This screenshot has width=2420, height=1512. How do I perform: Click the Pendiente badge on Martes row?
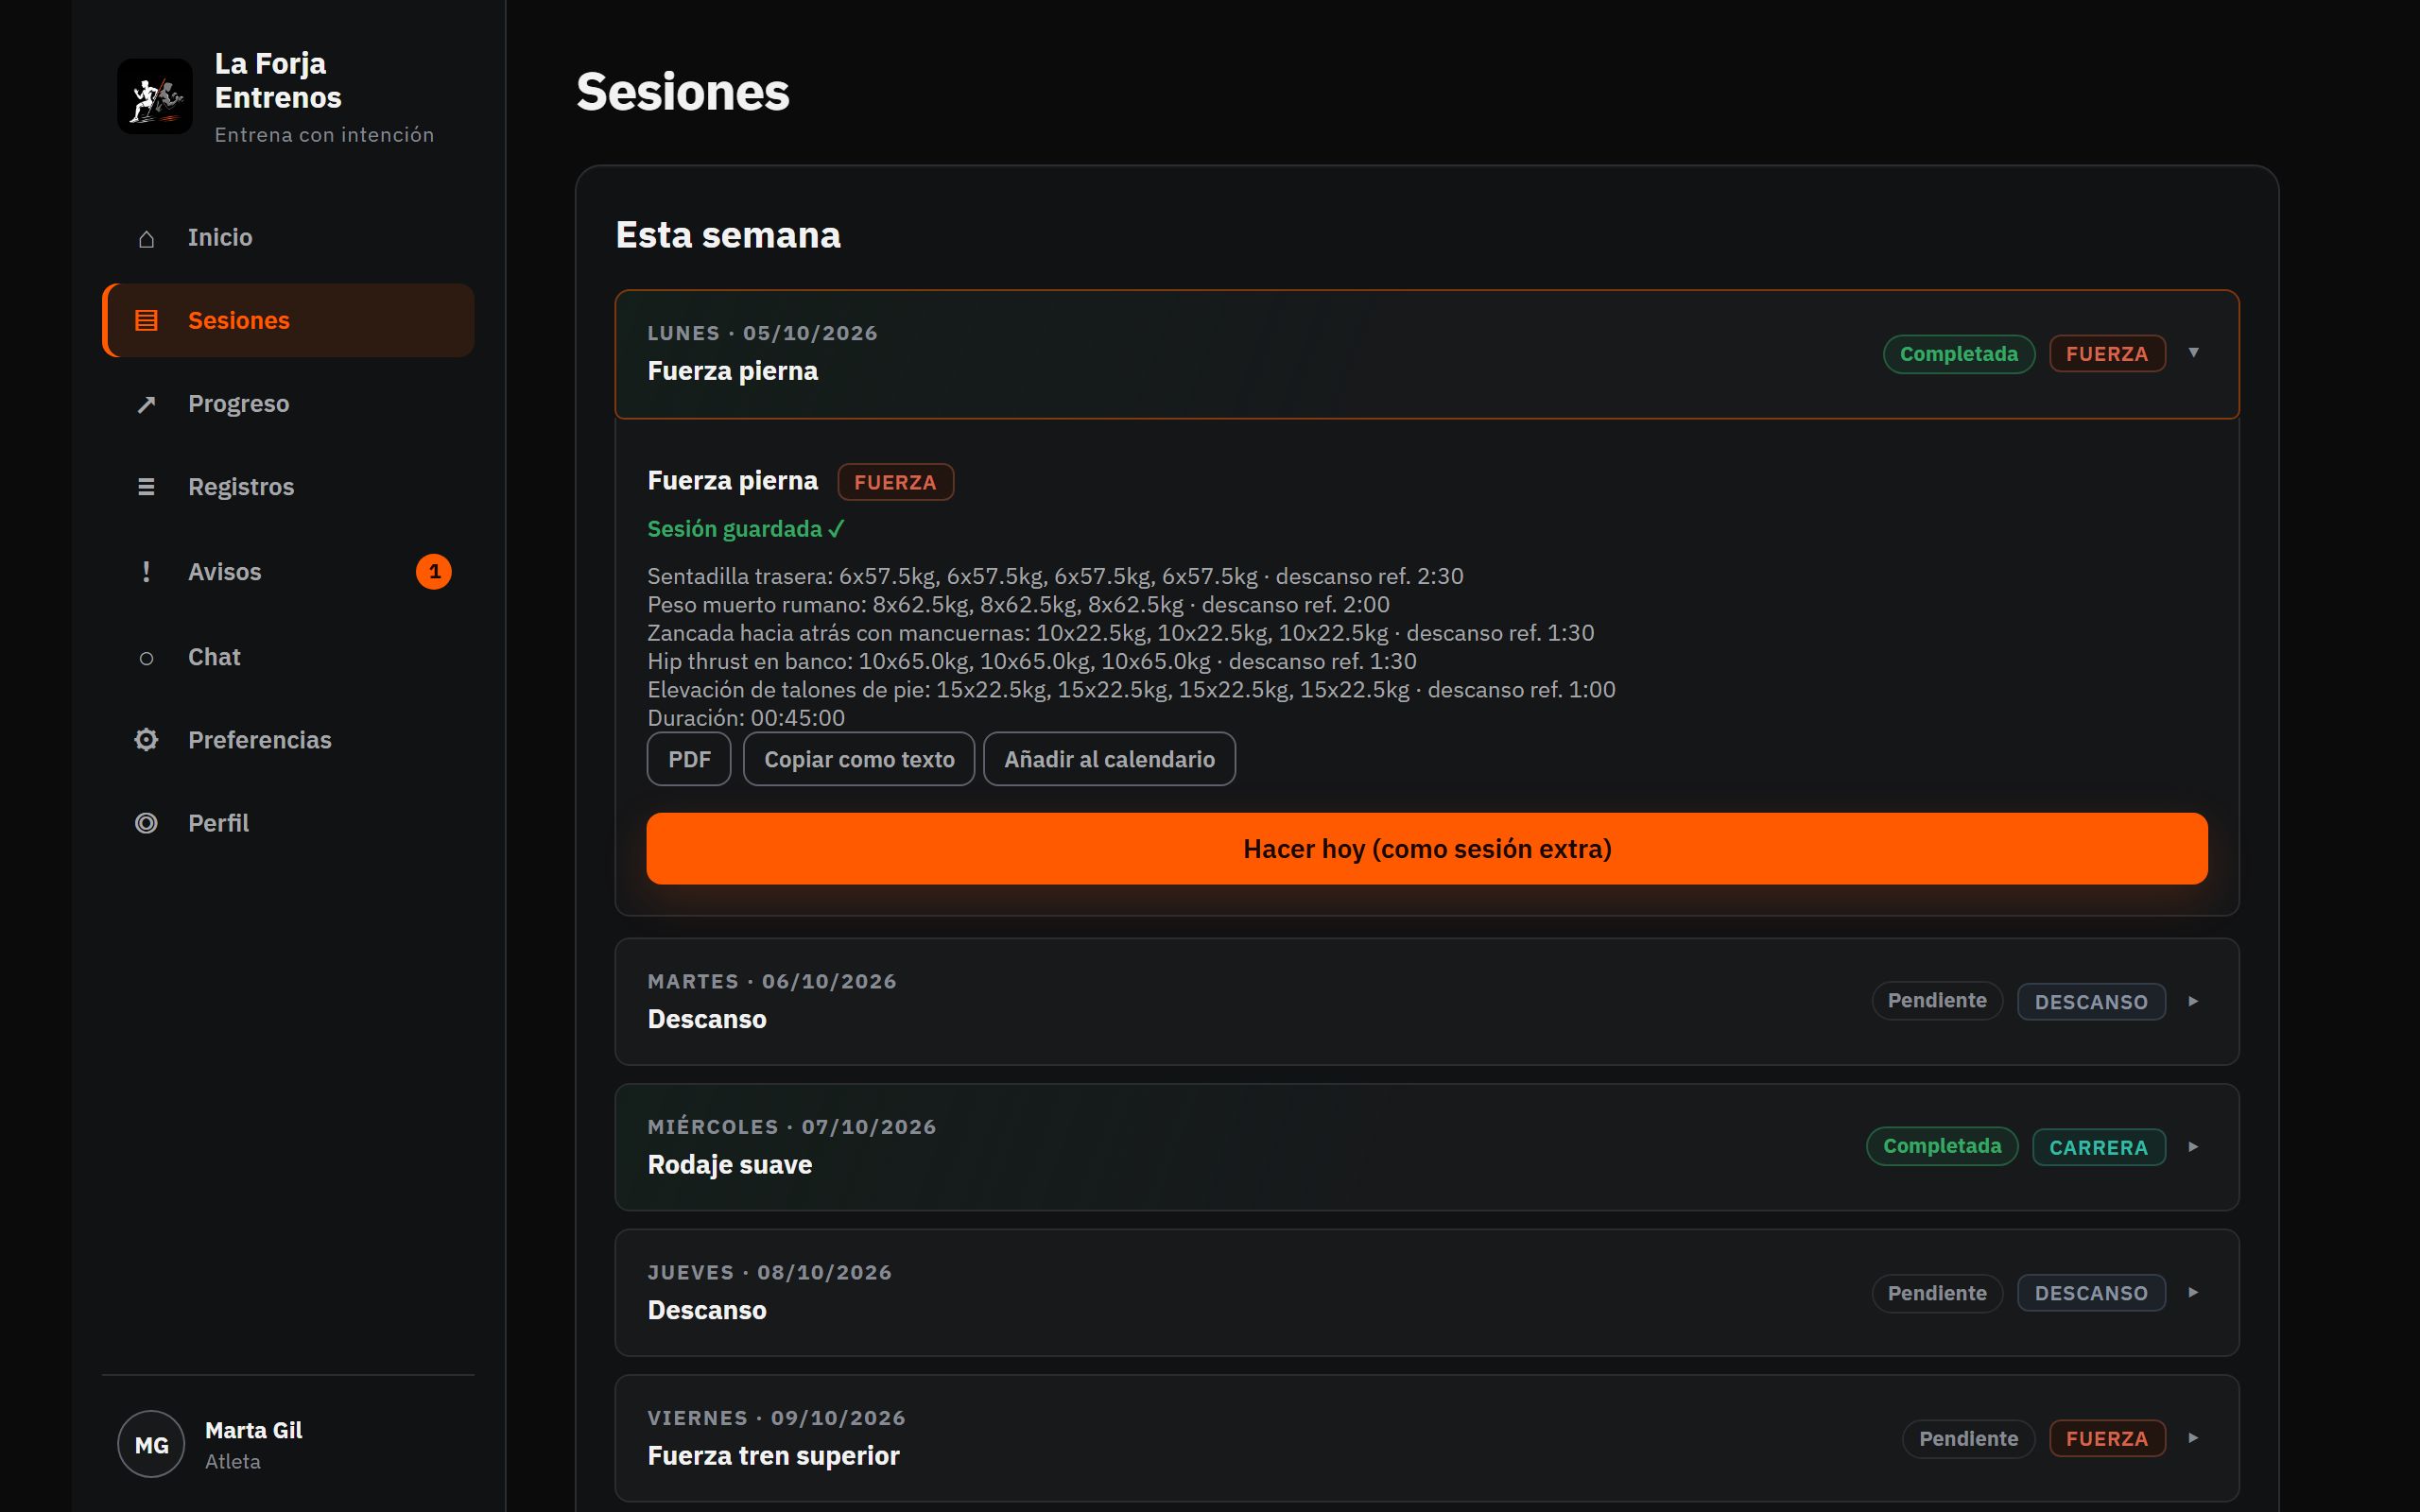click(1936, 1001)
